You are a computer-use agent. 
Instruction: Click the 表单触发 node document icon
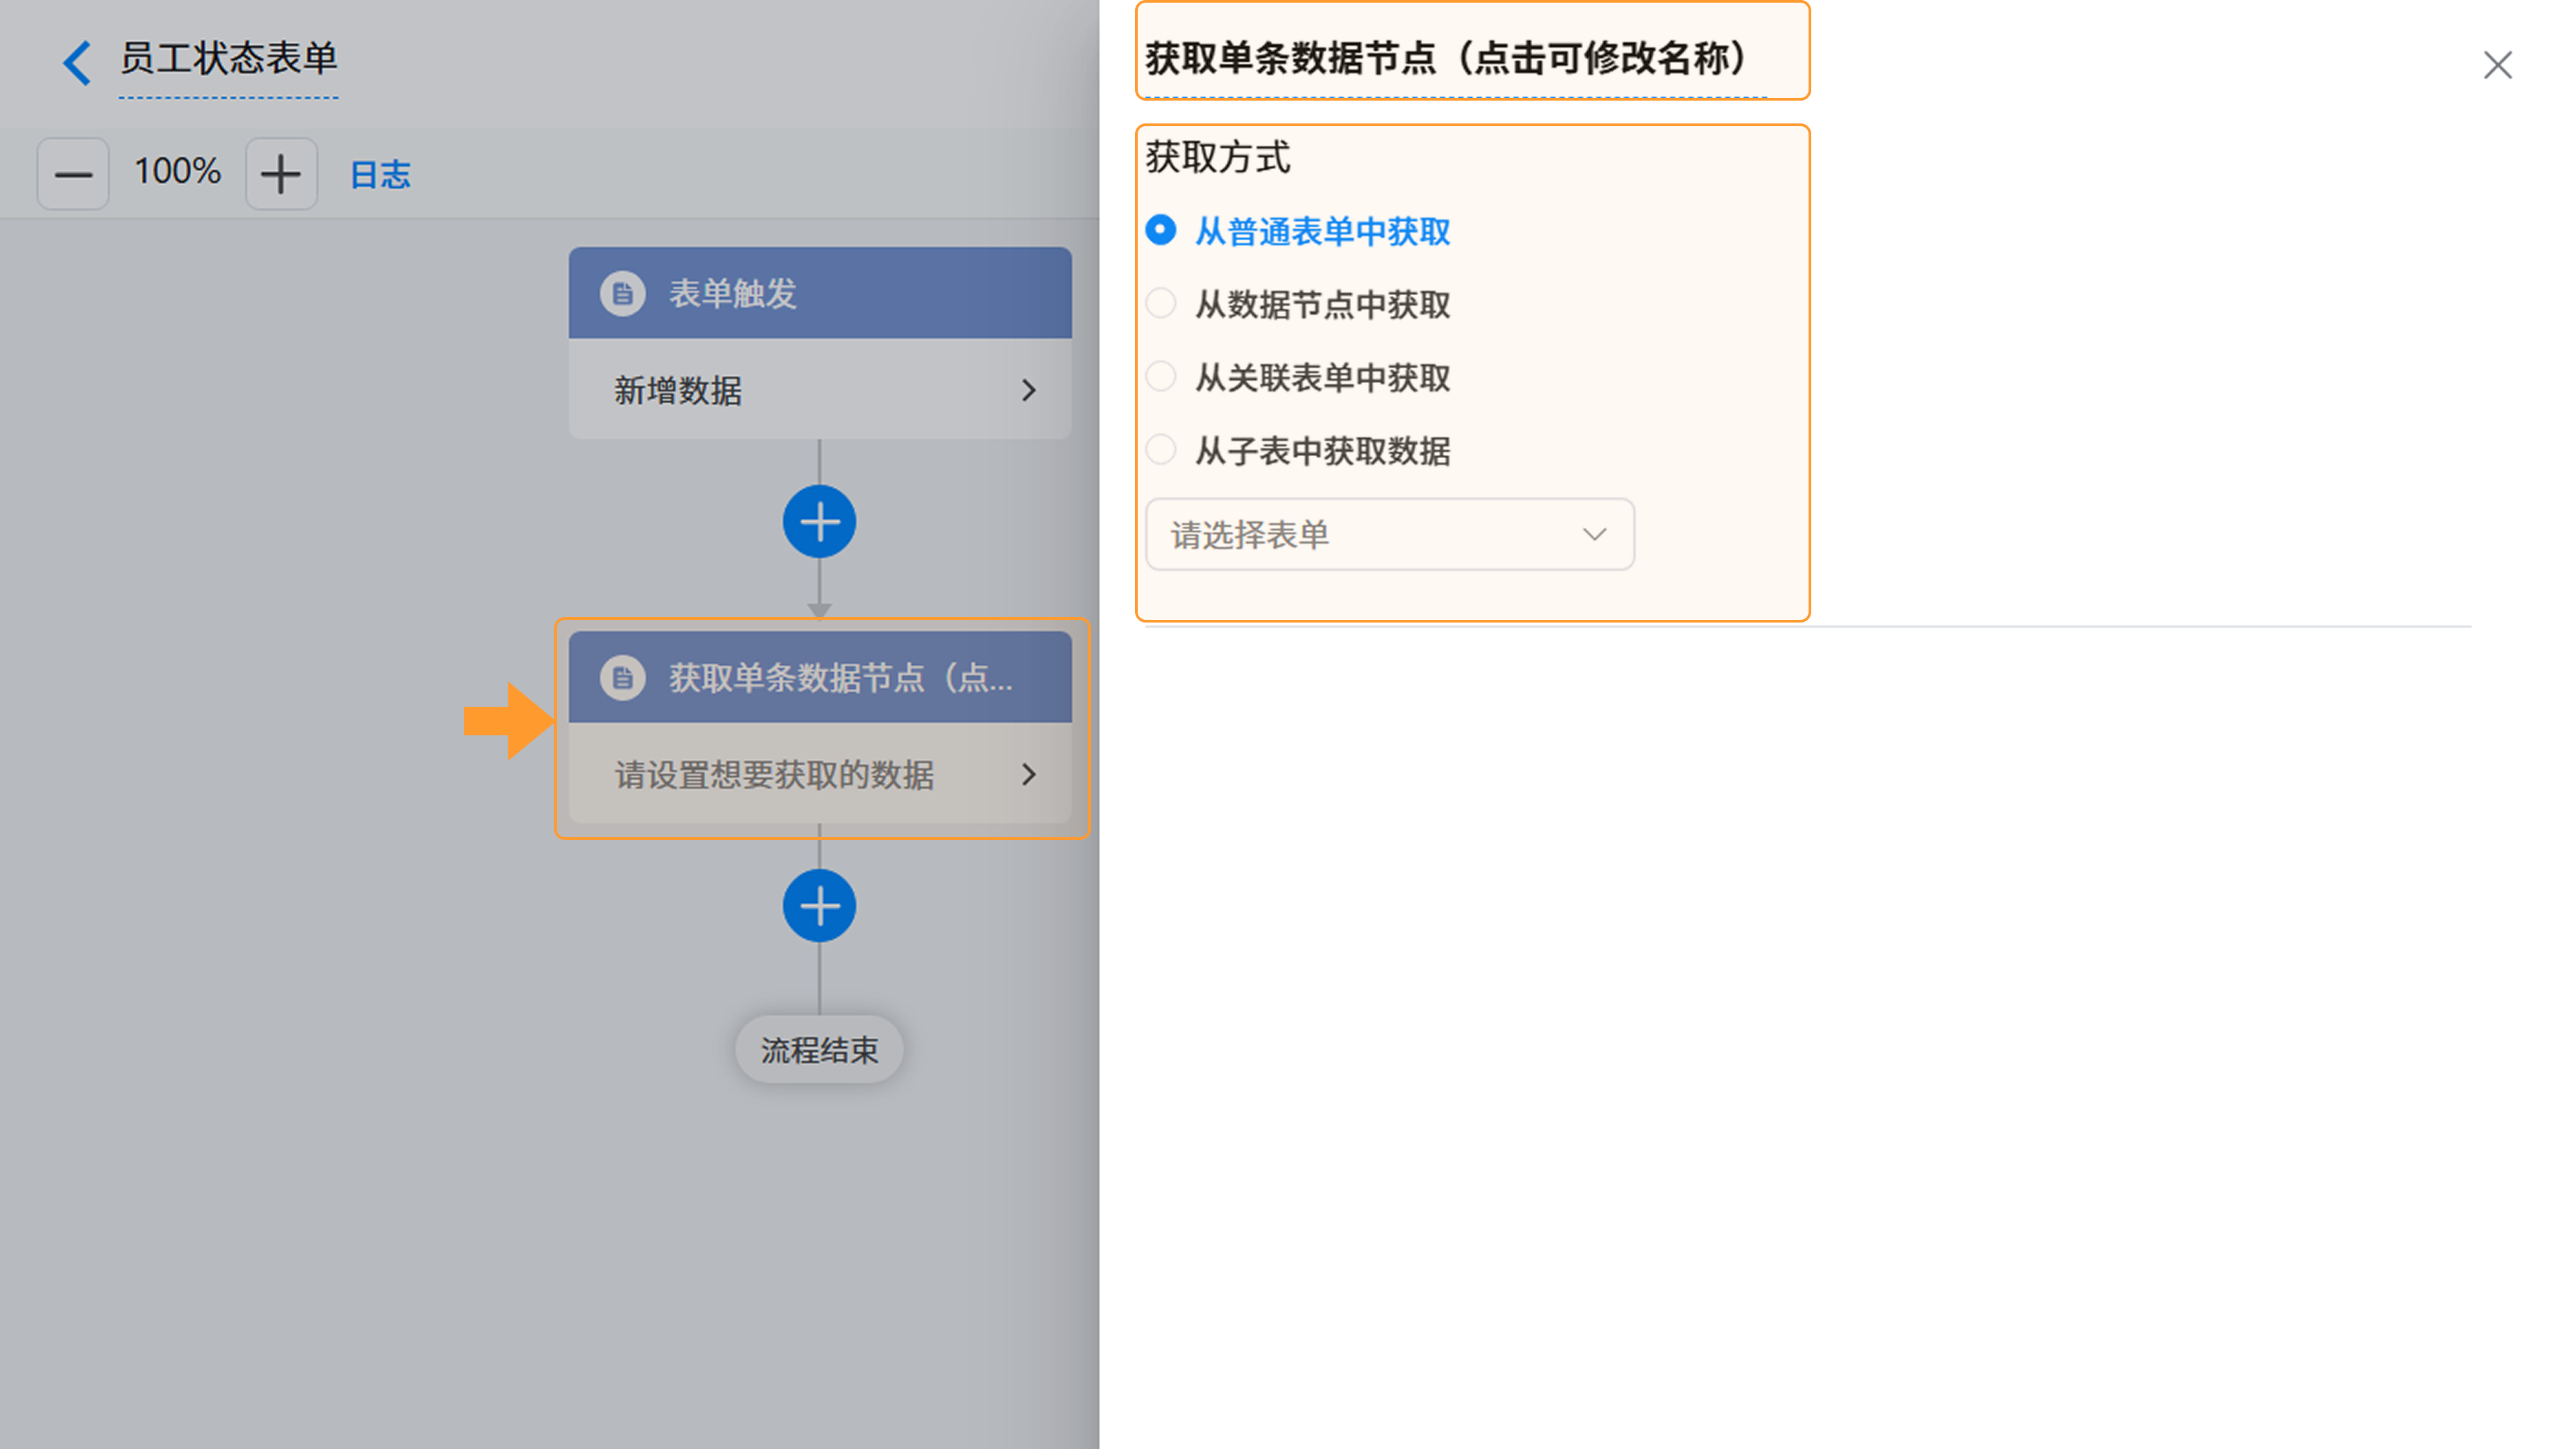tap(623, 294)
